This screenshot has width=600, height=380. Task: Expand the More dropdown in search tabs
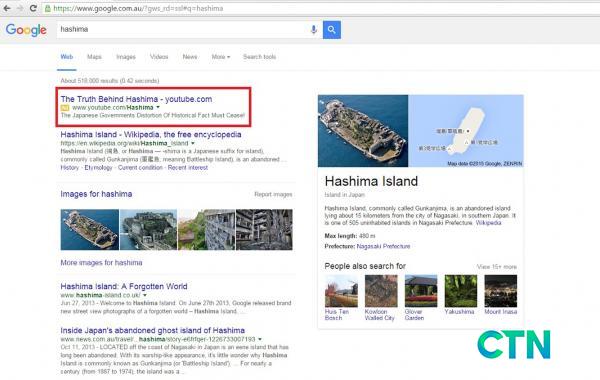[x=221, y=57]
